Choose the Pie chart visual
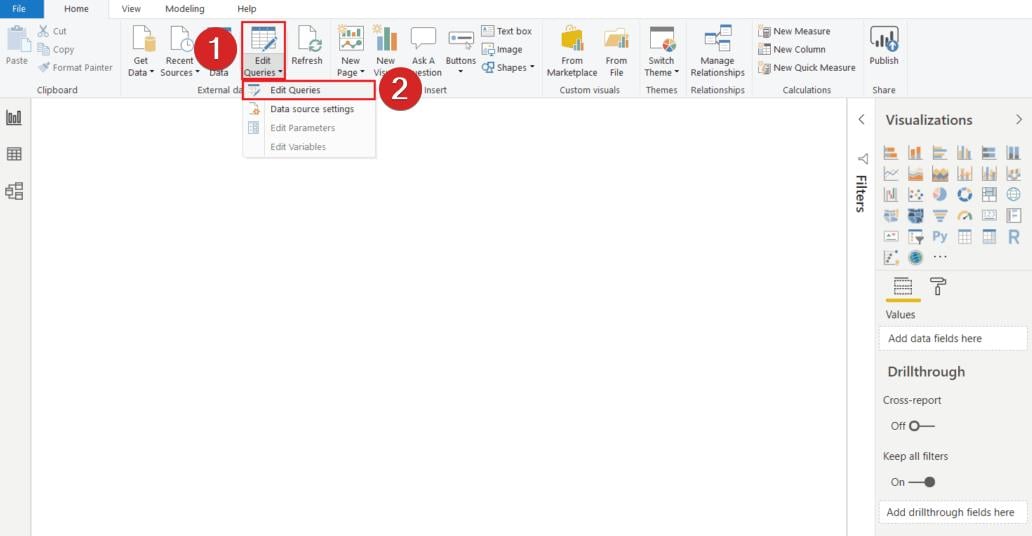This screenshot has width=1032, height=536. click(940, 194)
